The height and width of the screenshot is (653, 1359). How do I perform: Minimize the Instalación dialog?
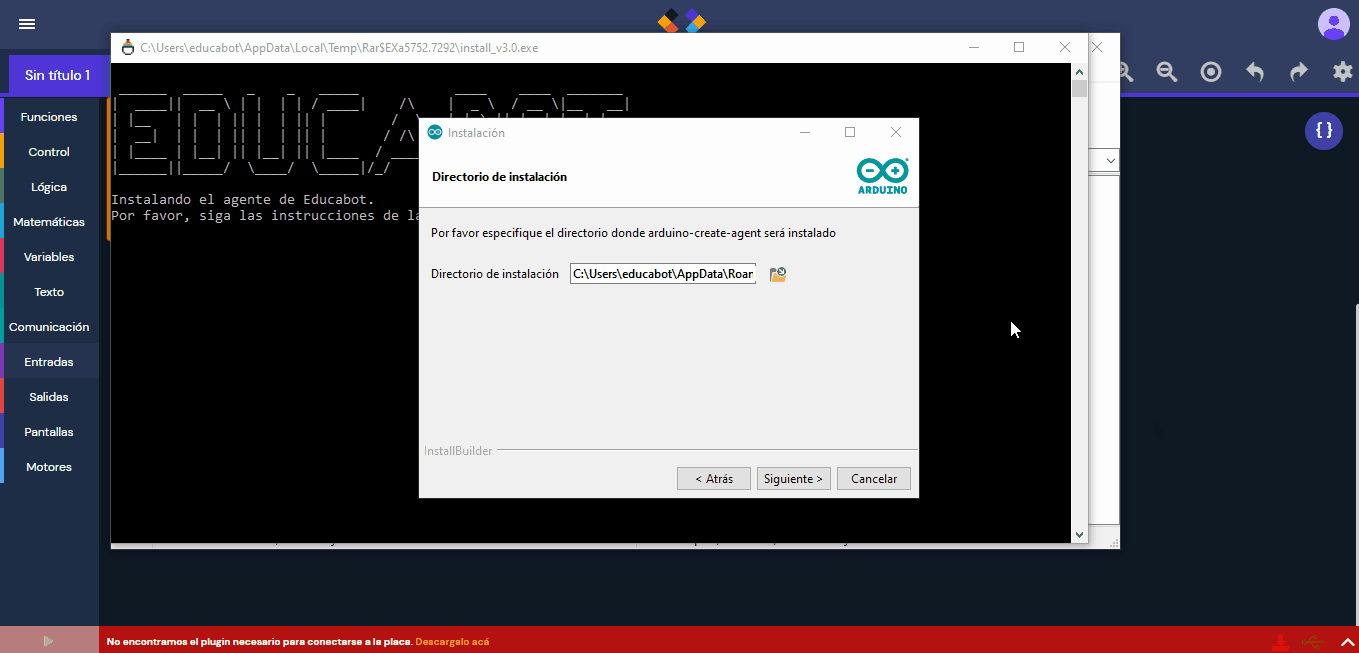(804, 132)
